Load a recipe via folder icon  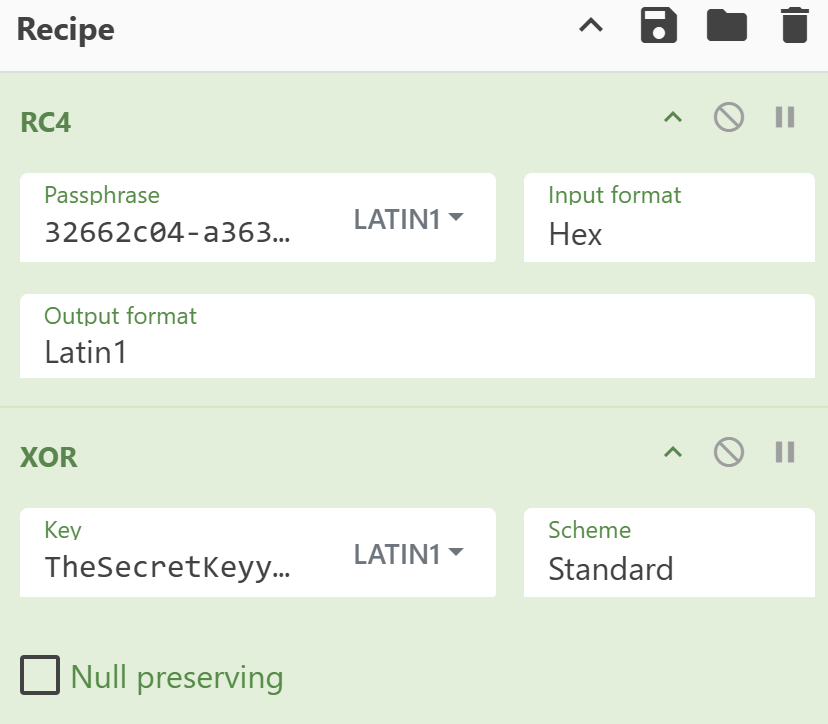[x=727, y=26]
